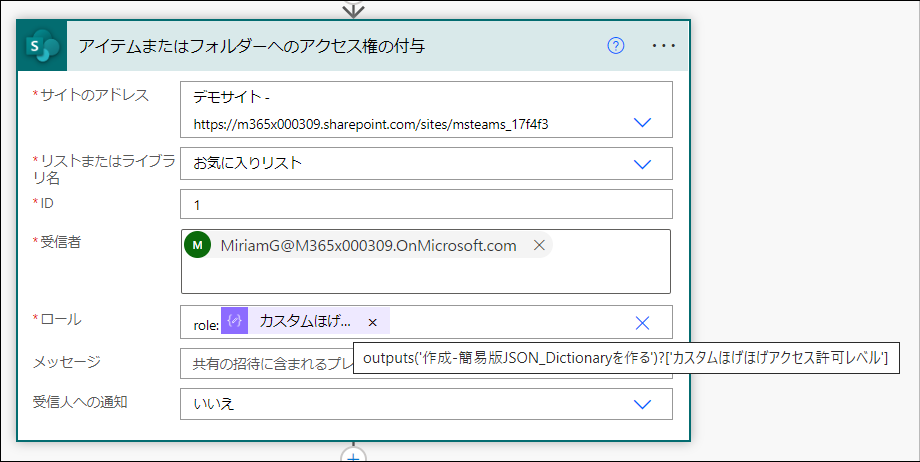Click the ロール field label
This screenshot has width=920, height=462.
coord(61,320)
